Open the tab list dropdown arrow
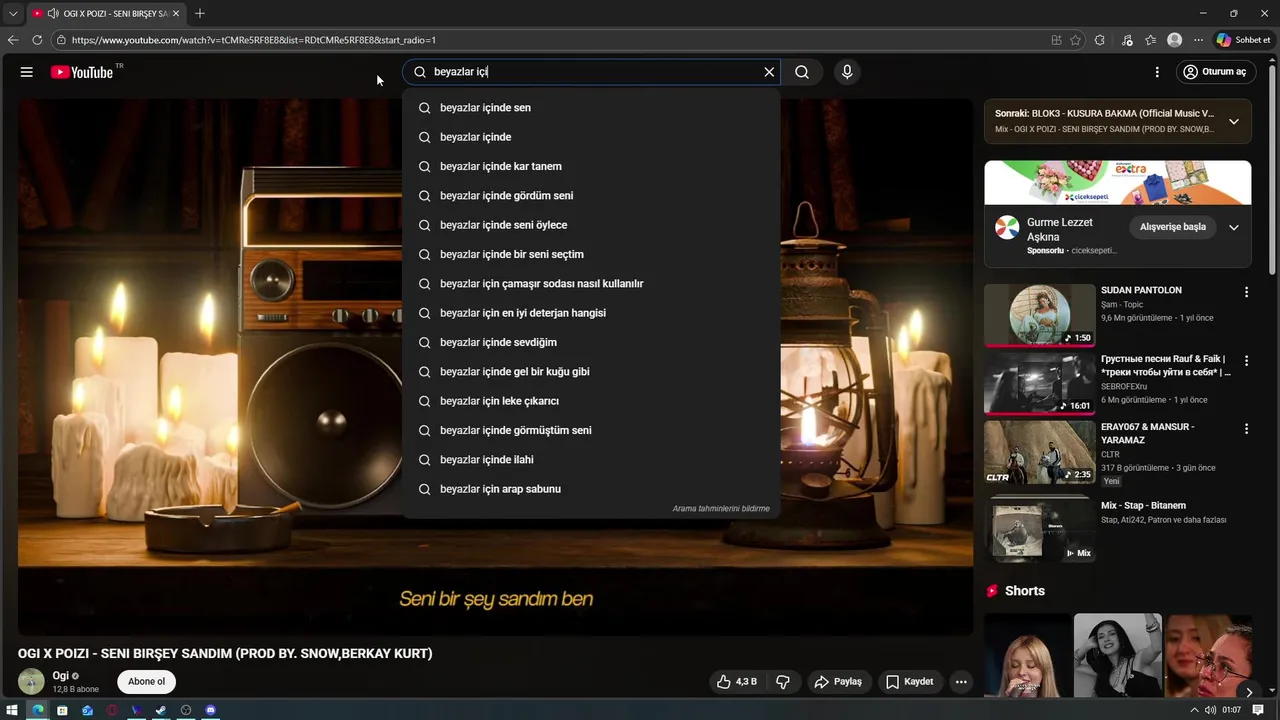 pyautogui.click(x=13, y=13)
